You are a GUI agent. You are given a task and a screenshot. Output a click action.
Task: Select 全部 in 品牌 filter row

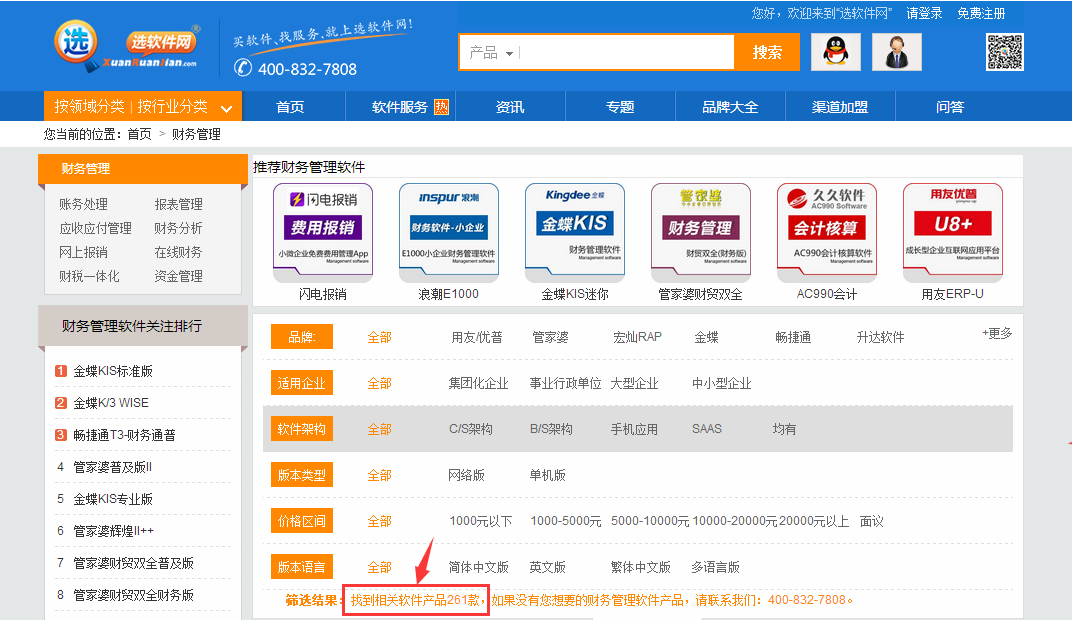[379, 337]
